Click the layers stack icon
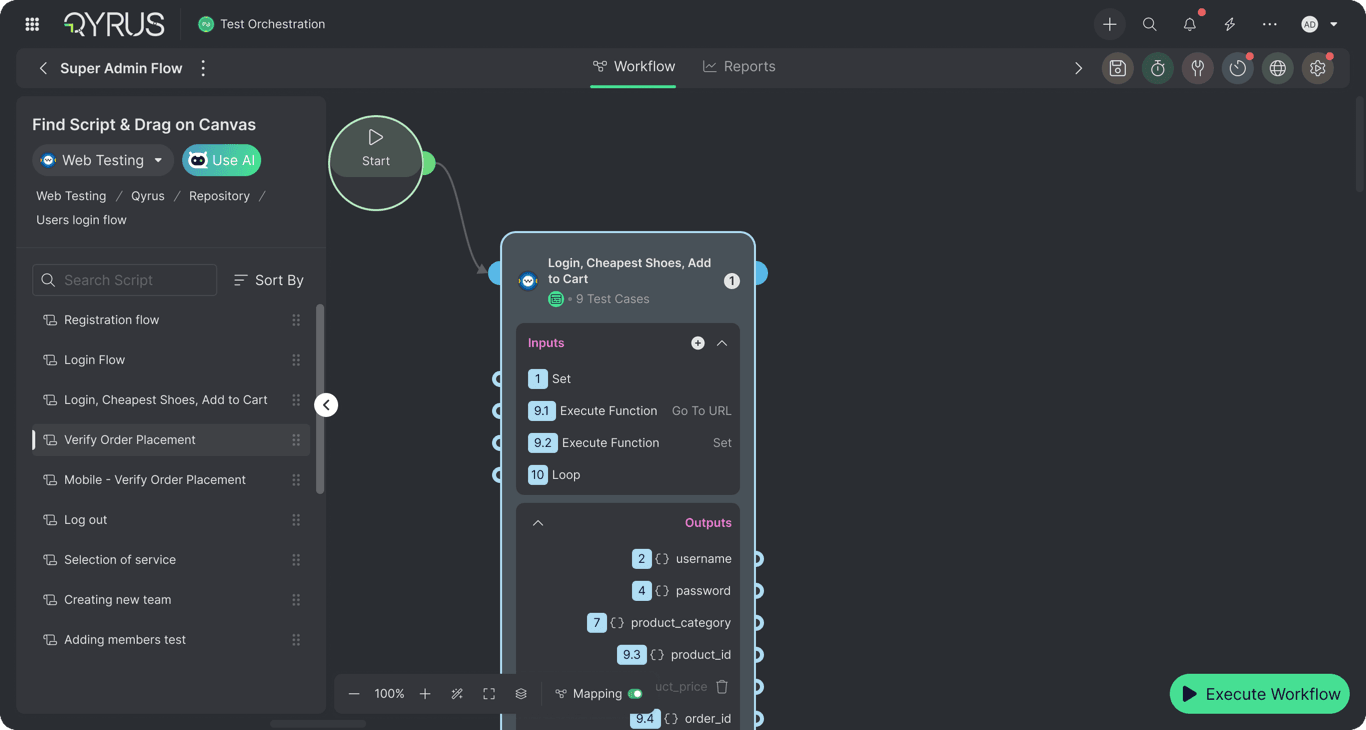1366x730 pixels. click(521, 694)
